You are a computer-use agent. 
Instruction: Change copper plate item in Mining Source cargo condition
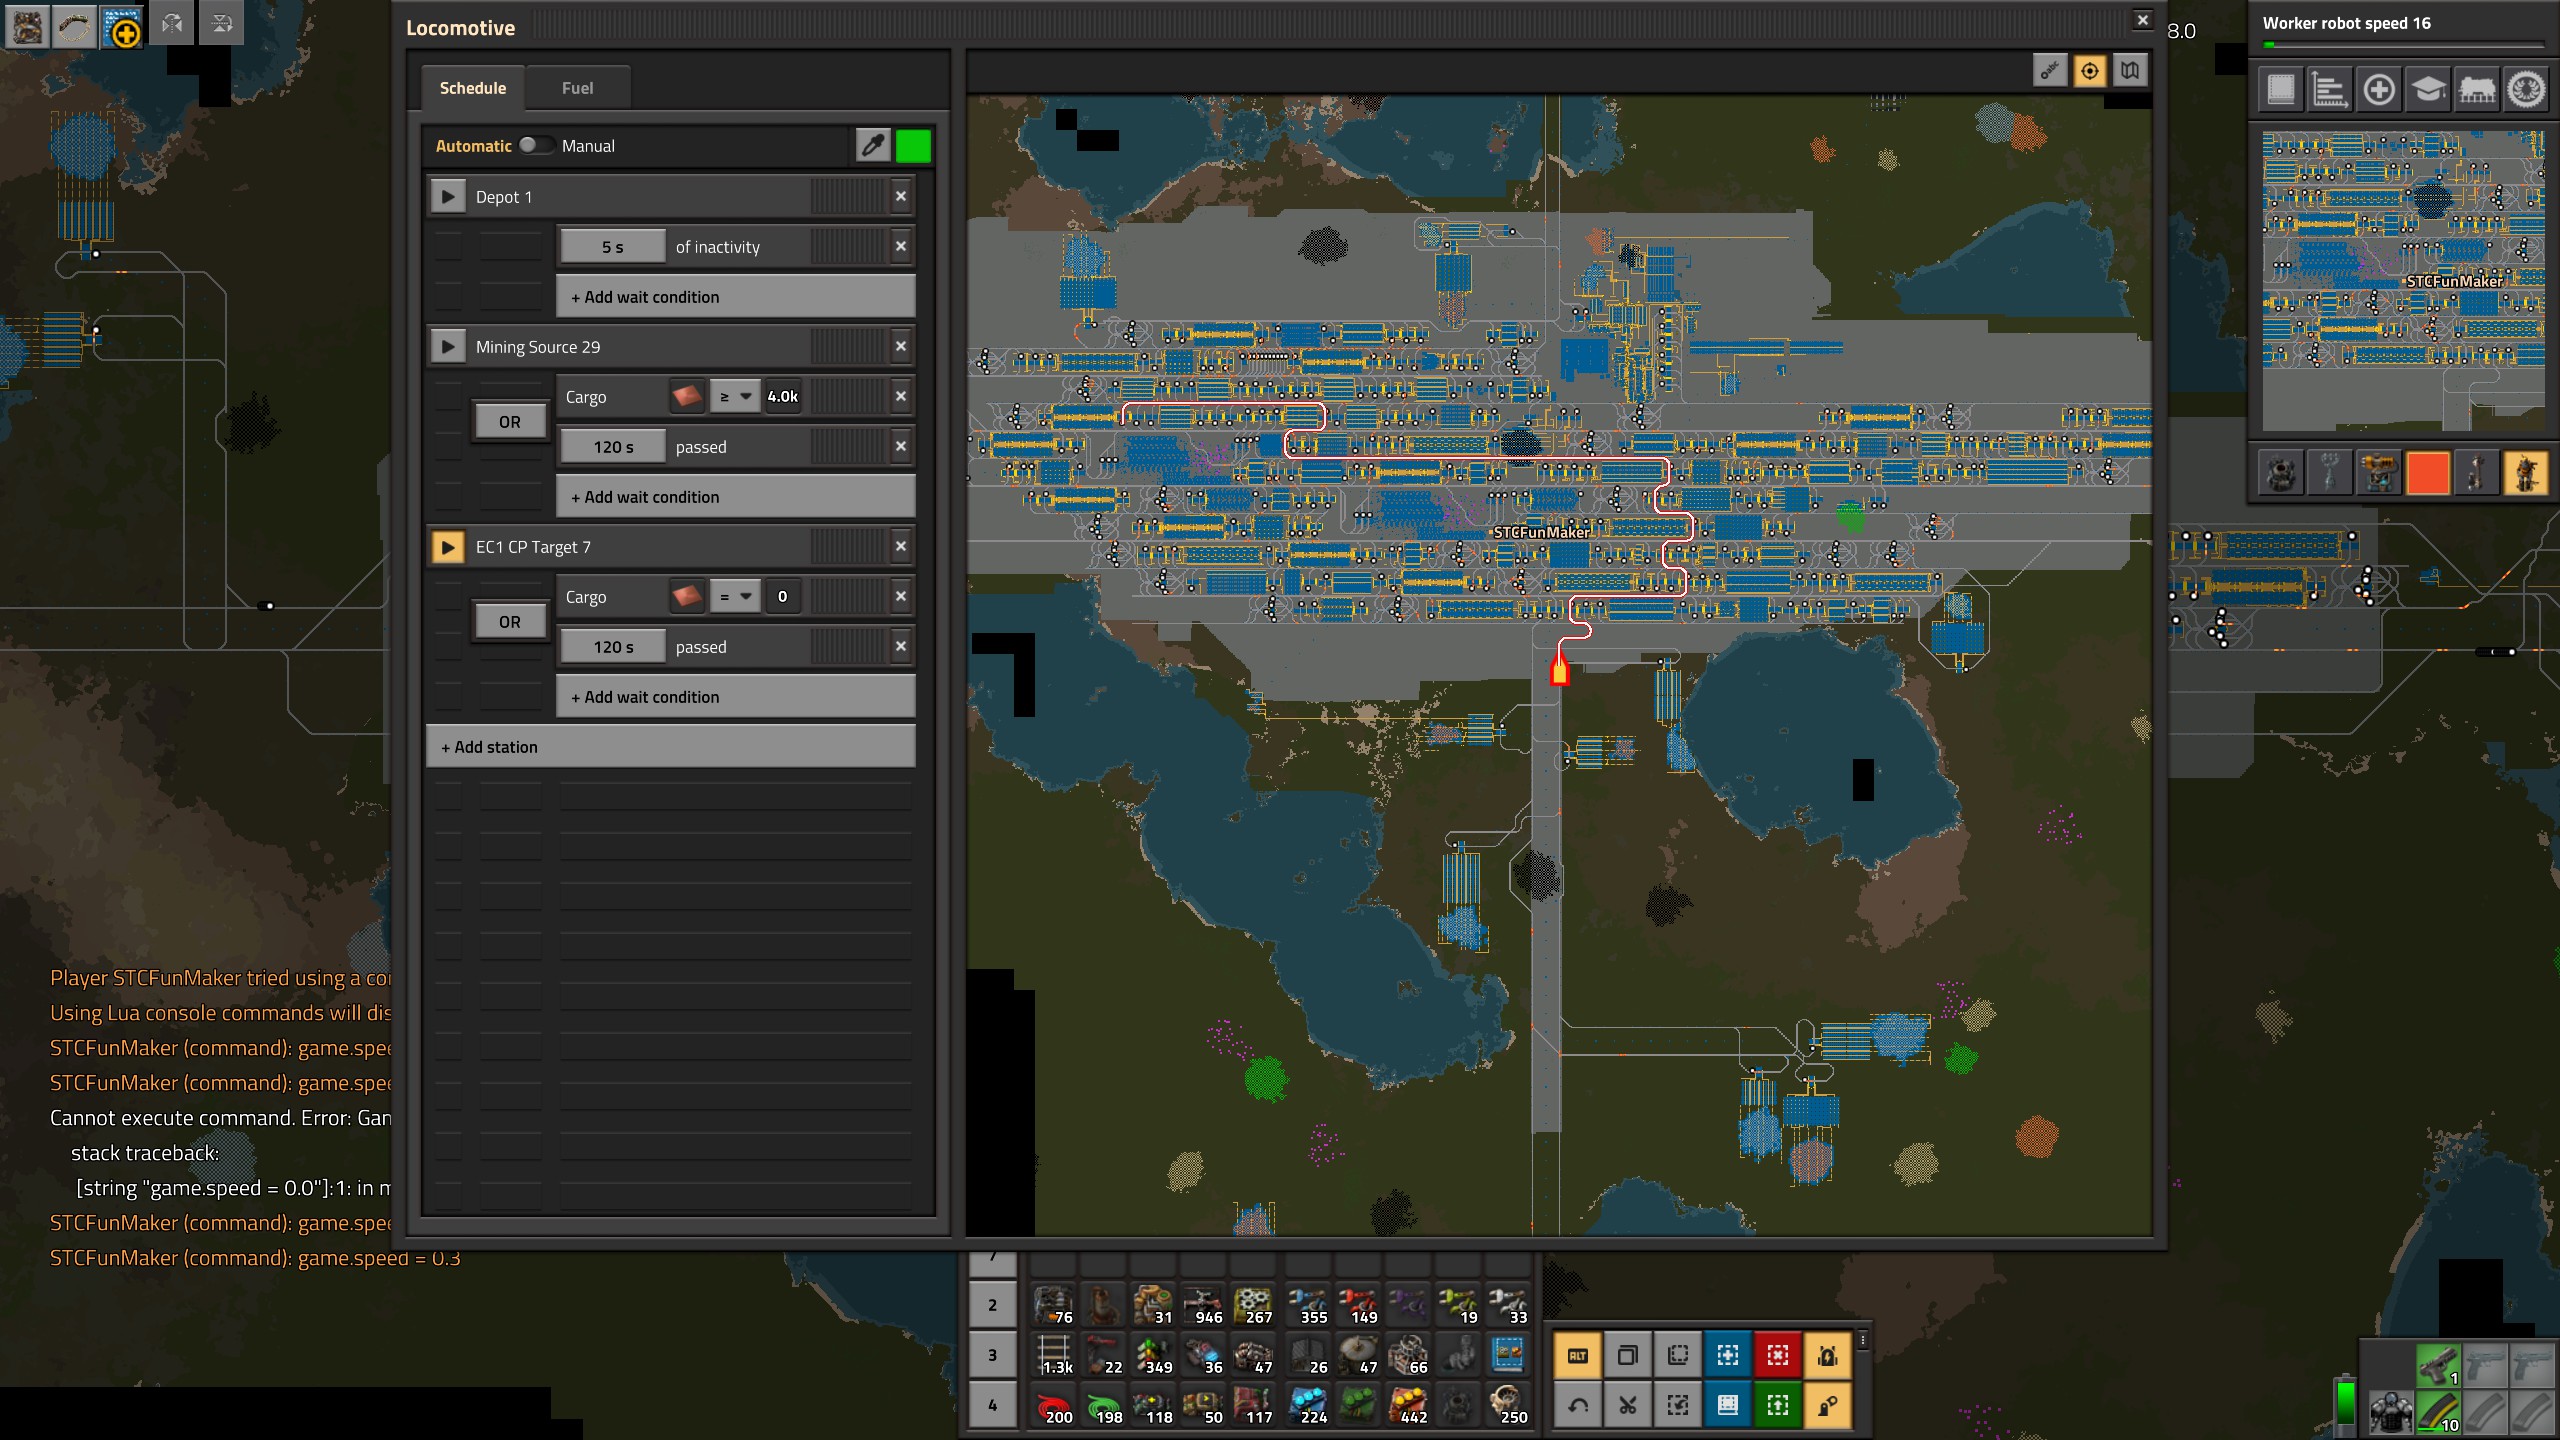[x=688, y=397]
